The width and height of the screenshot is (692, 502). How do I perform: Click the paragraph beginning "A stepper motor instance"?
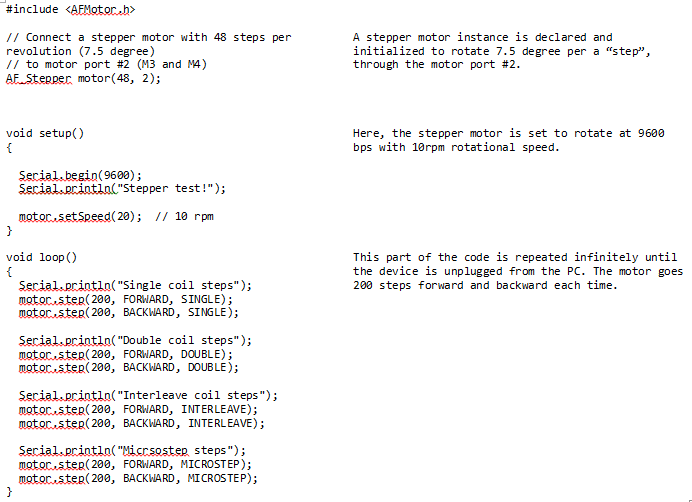click(500, 51)
